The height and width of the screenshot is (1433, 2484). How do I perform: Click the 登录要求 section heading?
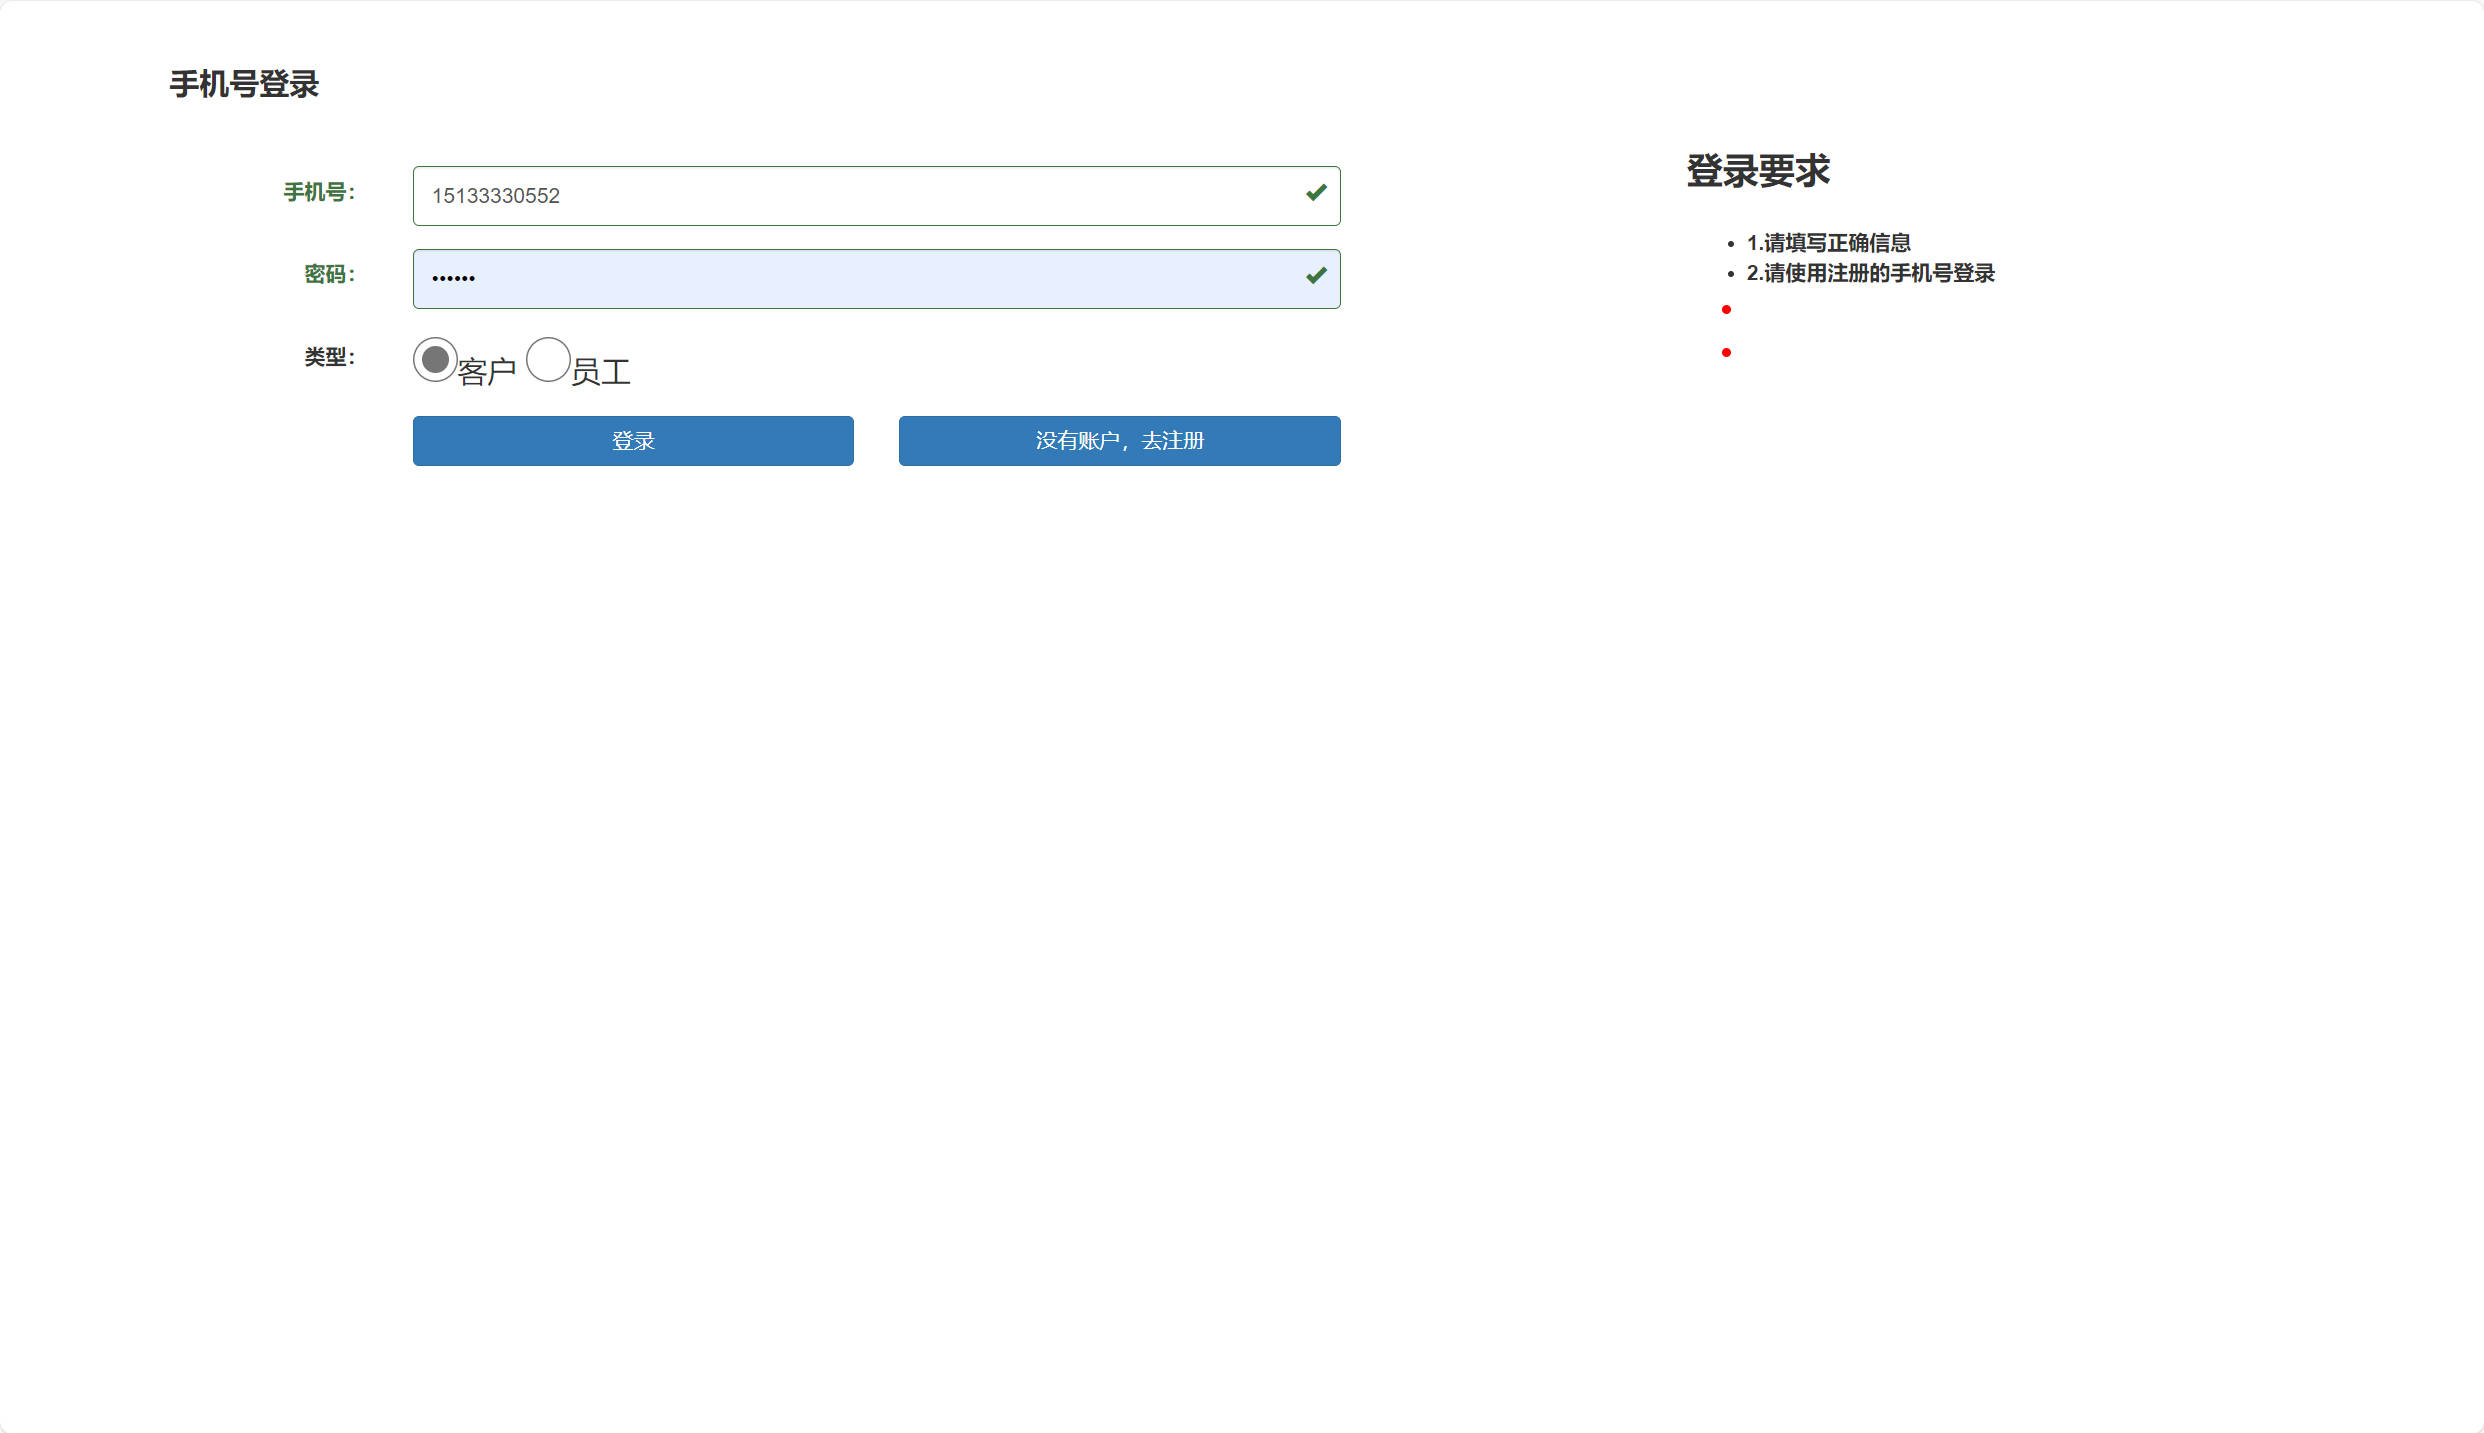pyautogui.click(x=1758, y=170)
